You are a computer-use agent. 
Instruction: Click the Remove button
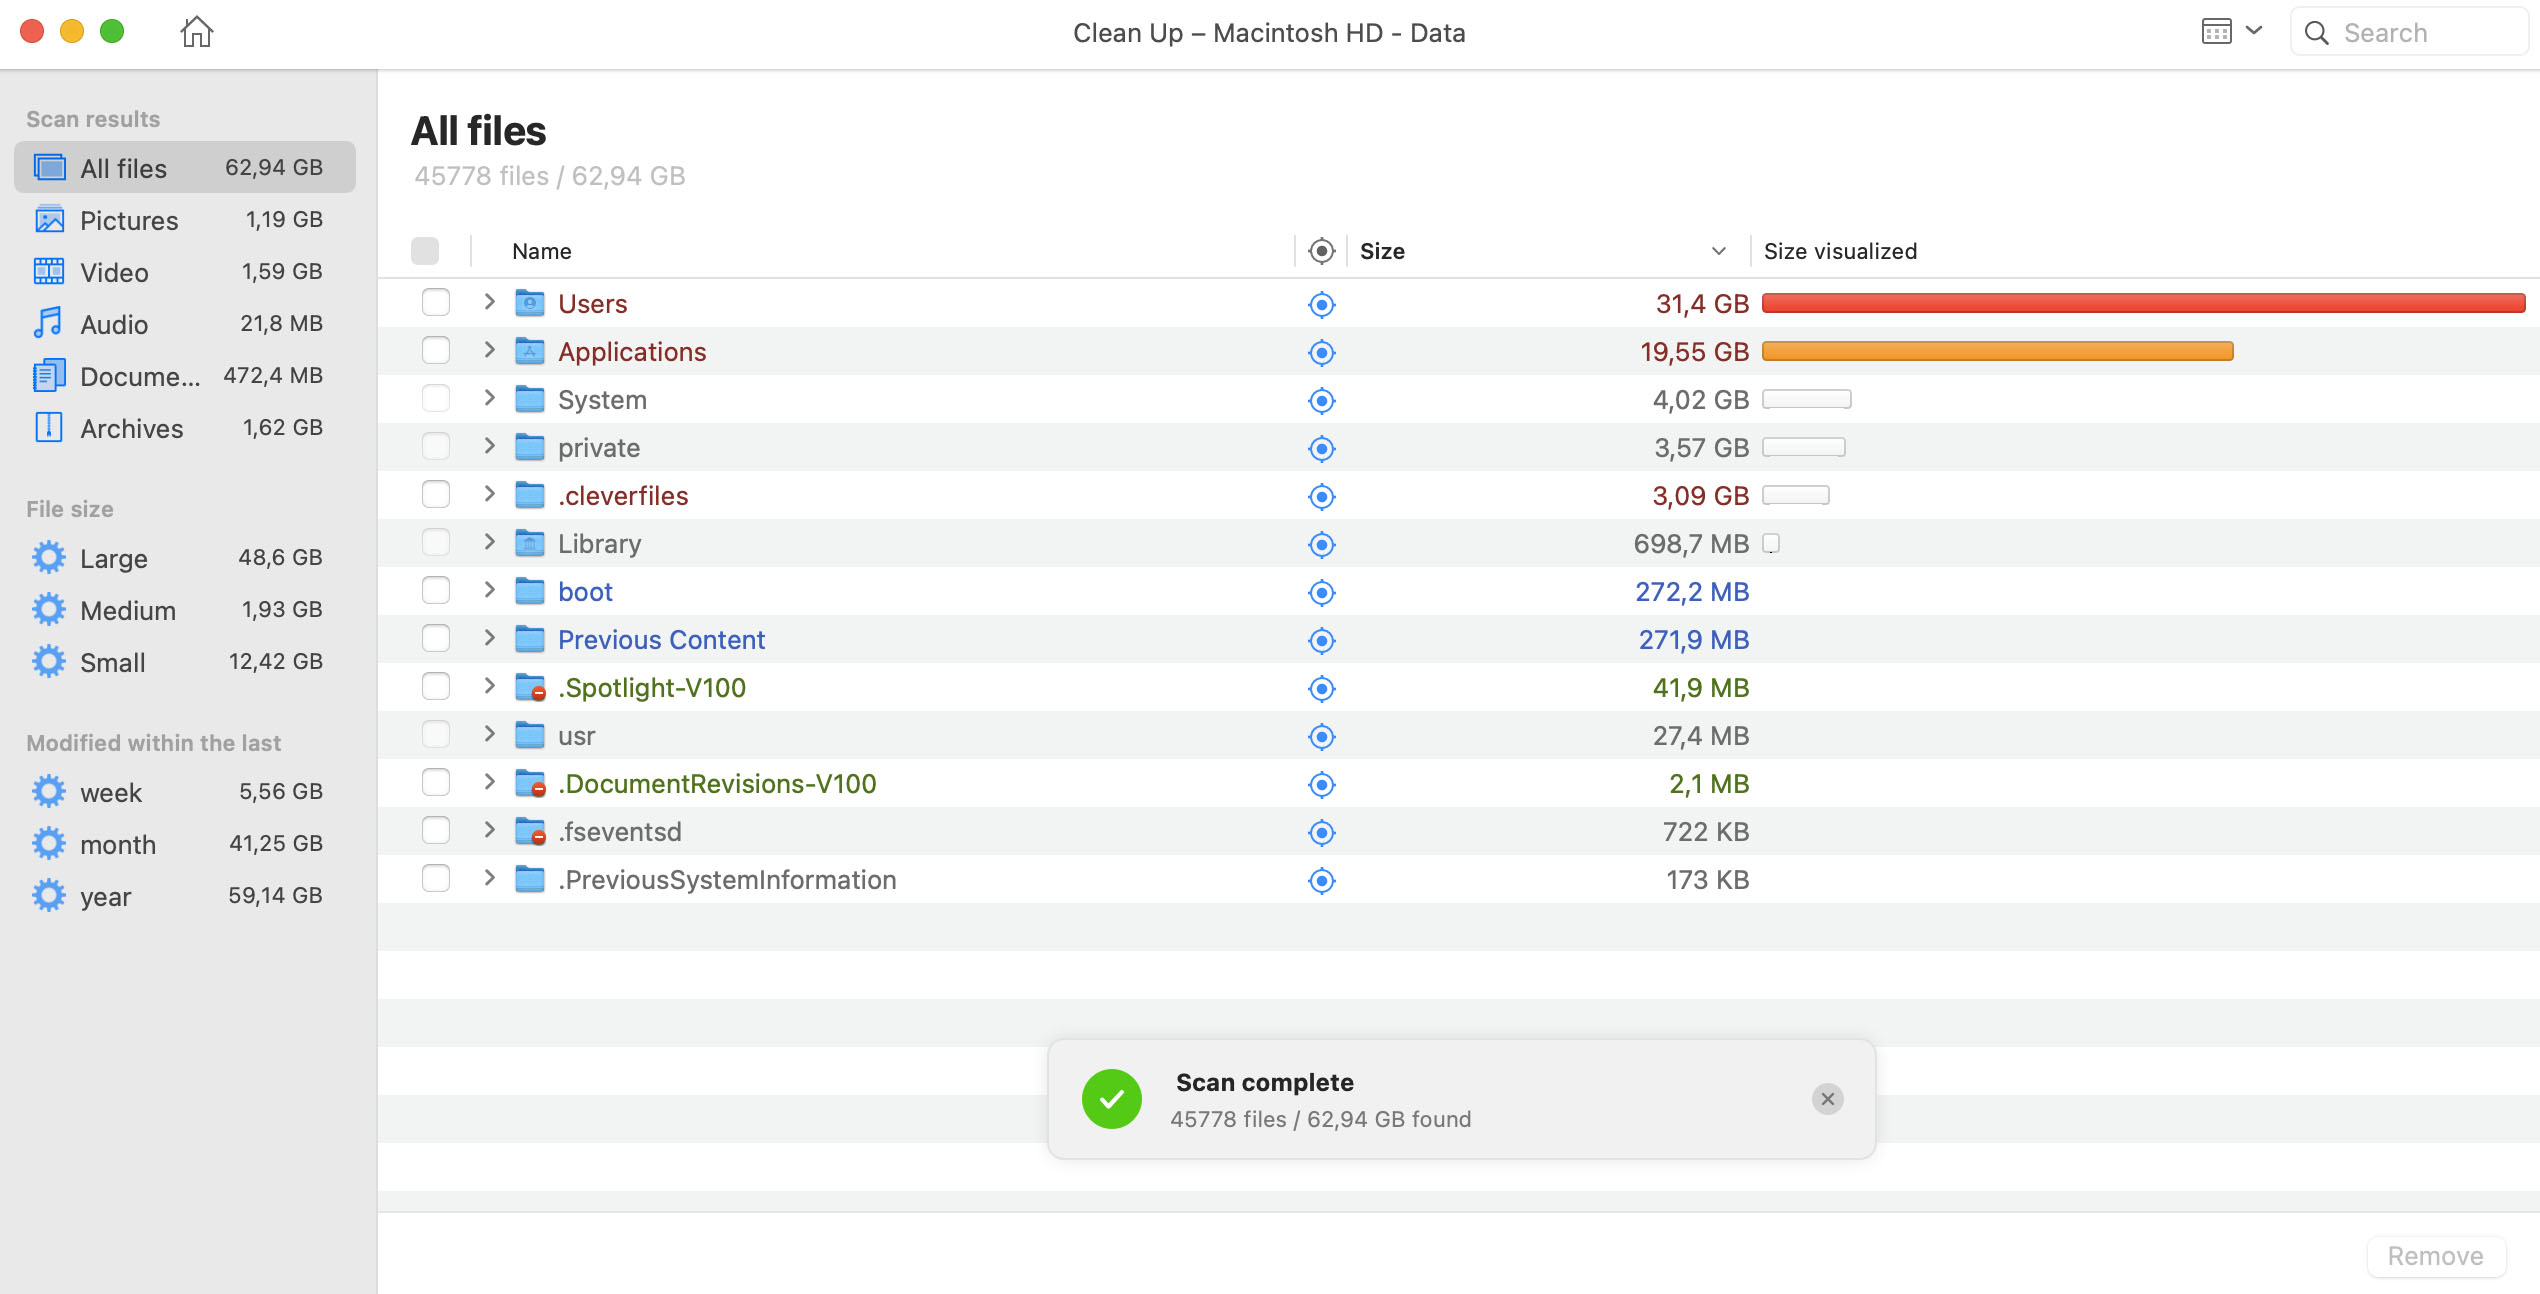pos(2435,1256)
